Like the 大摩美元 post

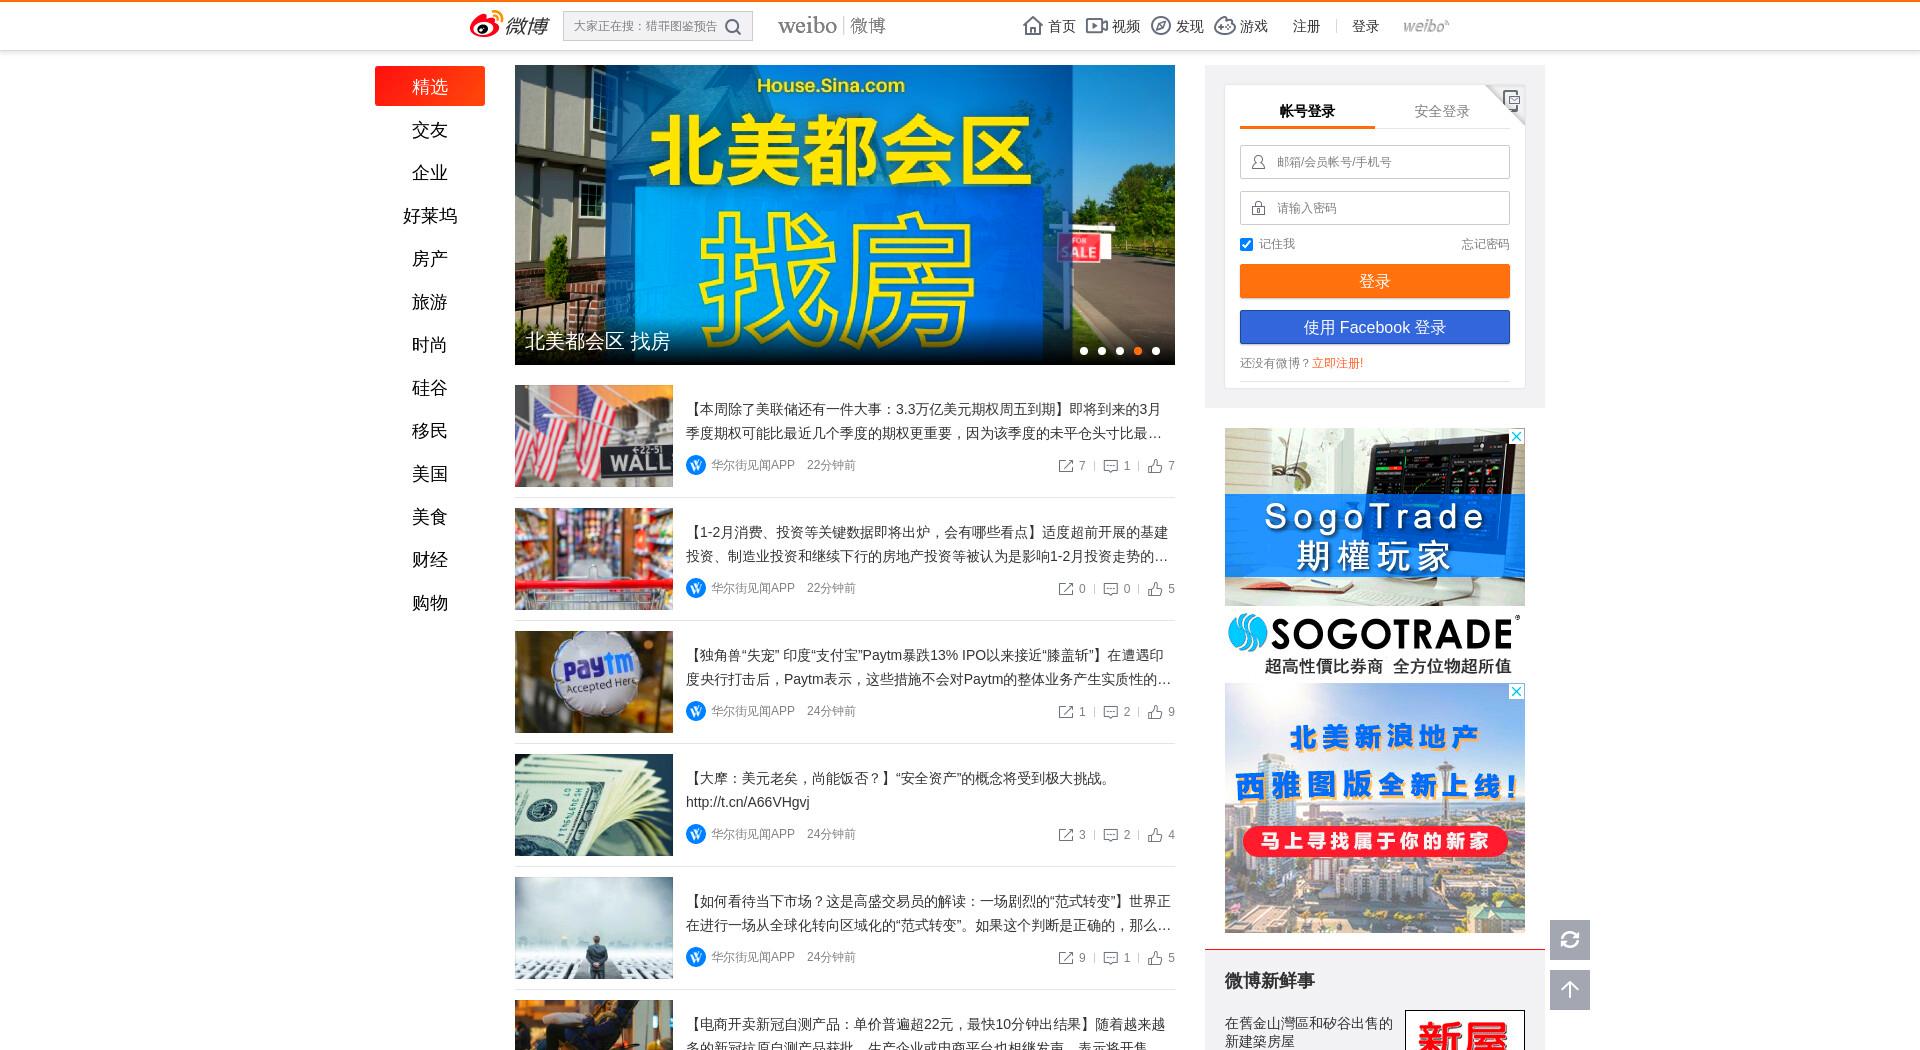pos(1155,835)
